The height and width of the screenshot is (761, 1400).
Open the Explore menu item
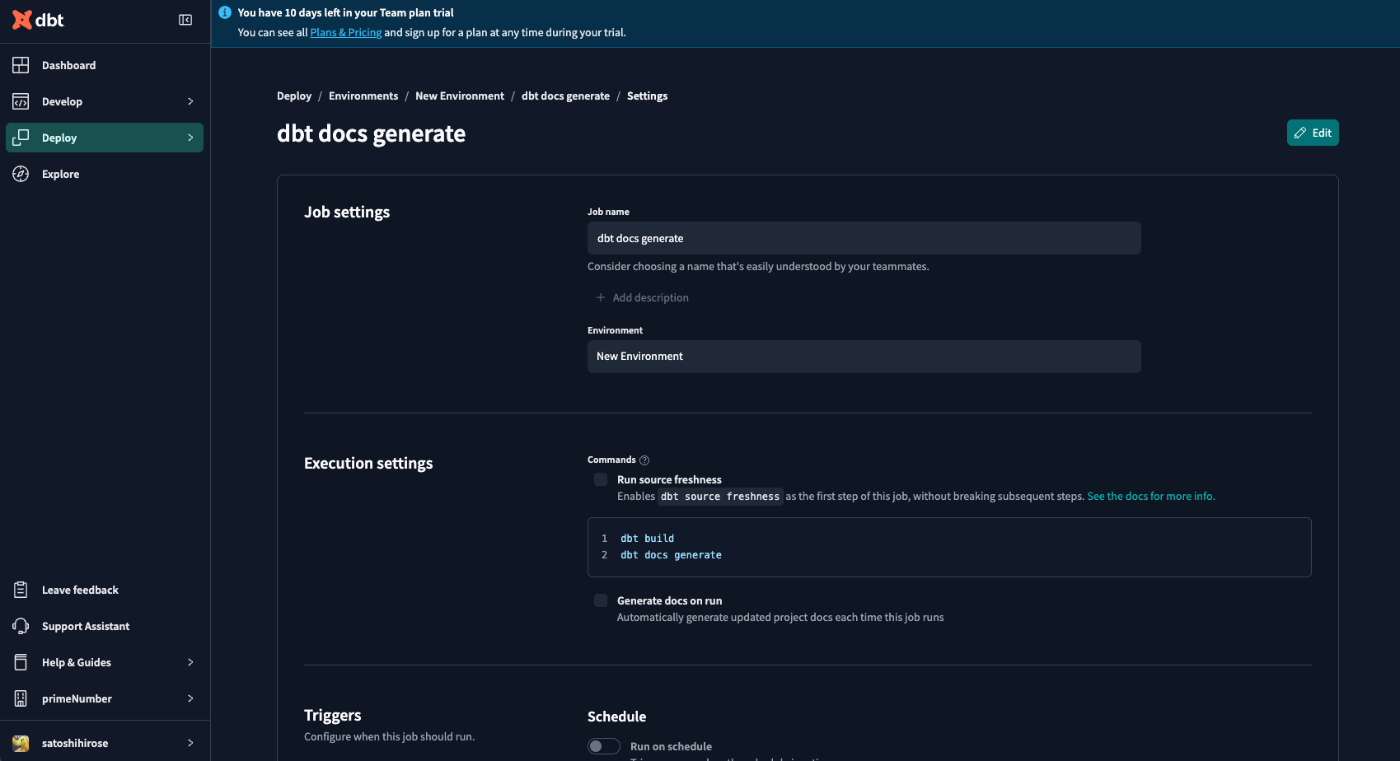pyautogui.click(x=105, y=174)
